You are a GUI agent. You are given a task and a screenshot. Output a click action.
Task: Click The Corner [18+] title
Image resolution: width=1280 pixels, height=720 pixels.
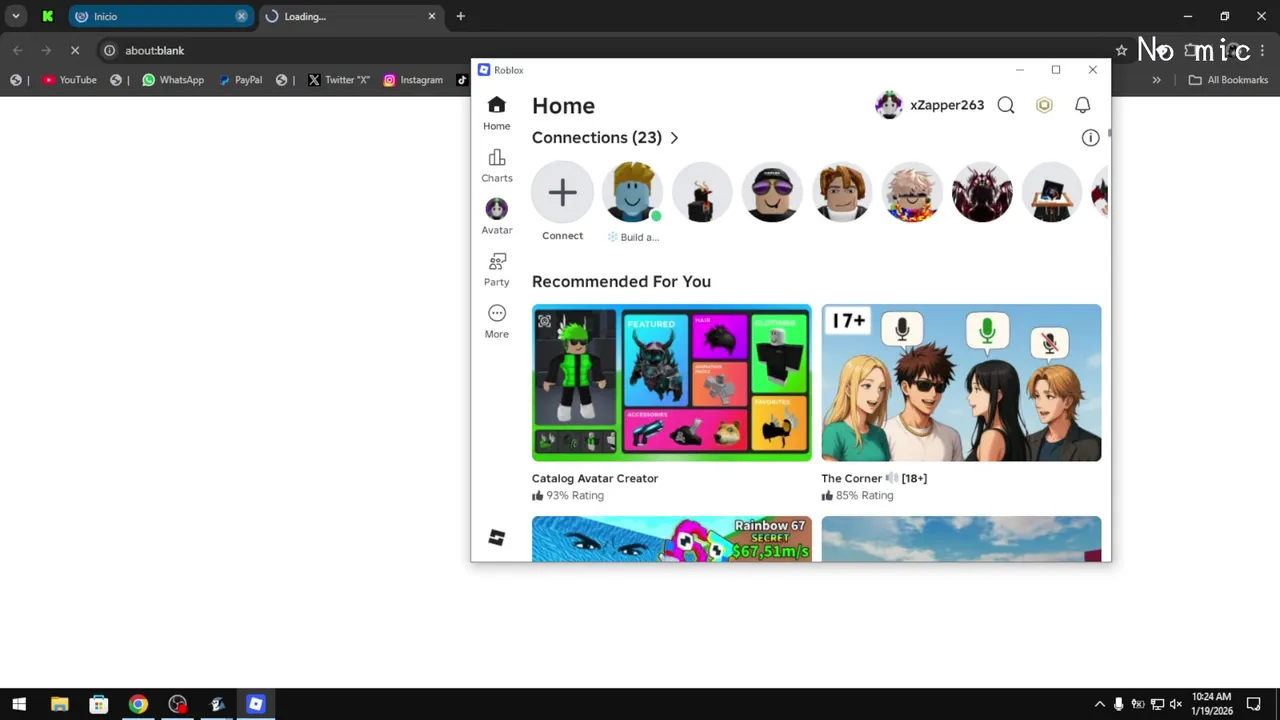[874, 478]
